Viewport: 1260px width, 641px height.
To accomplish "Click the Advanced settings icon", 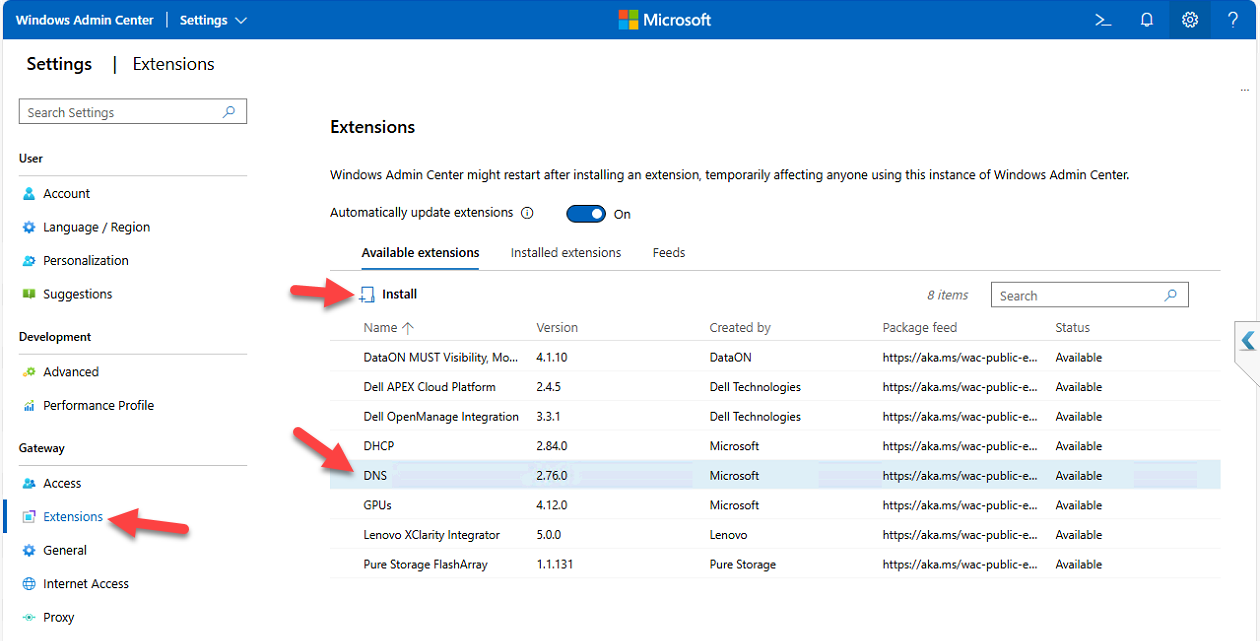I will [29, 372].
